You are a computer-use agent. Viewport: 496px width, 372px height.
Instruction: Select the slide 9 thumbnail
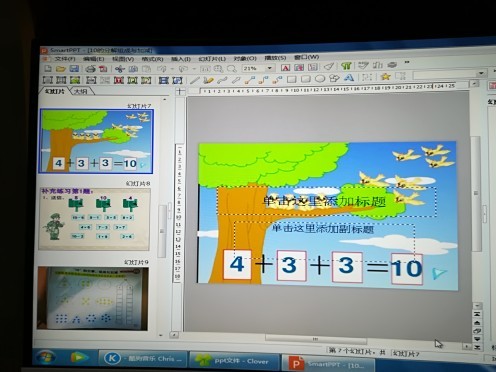tap(93, 298)
